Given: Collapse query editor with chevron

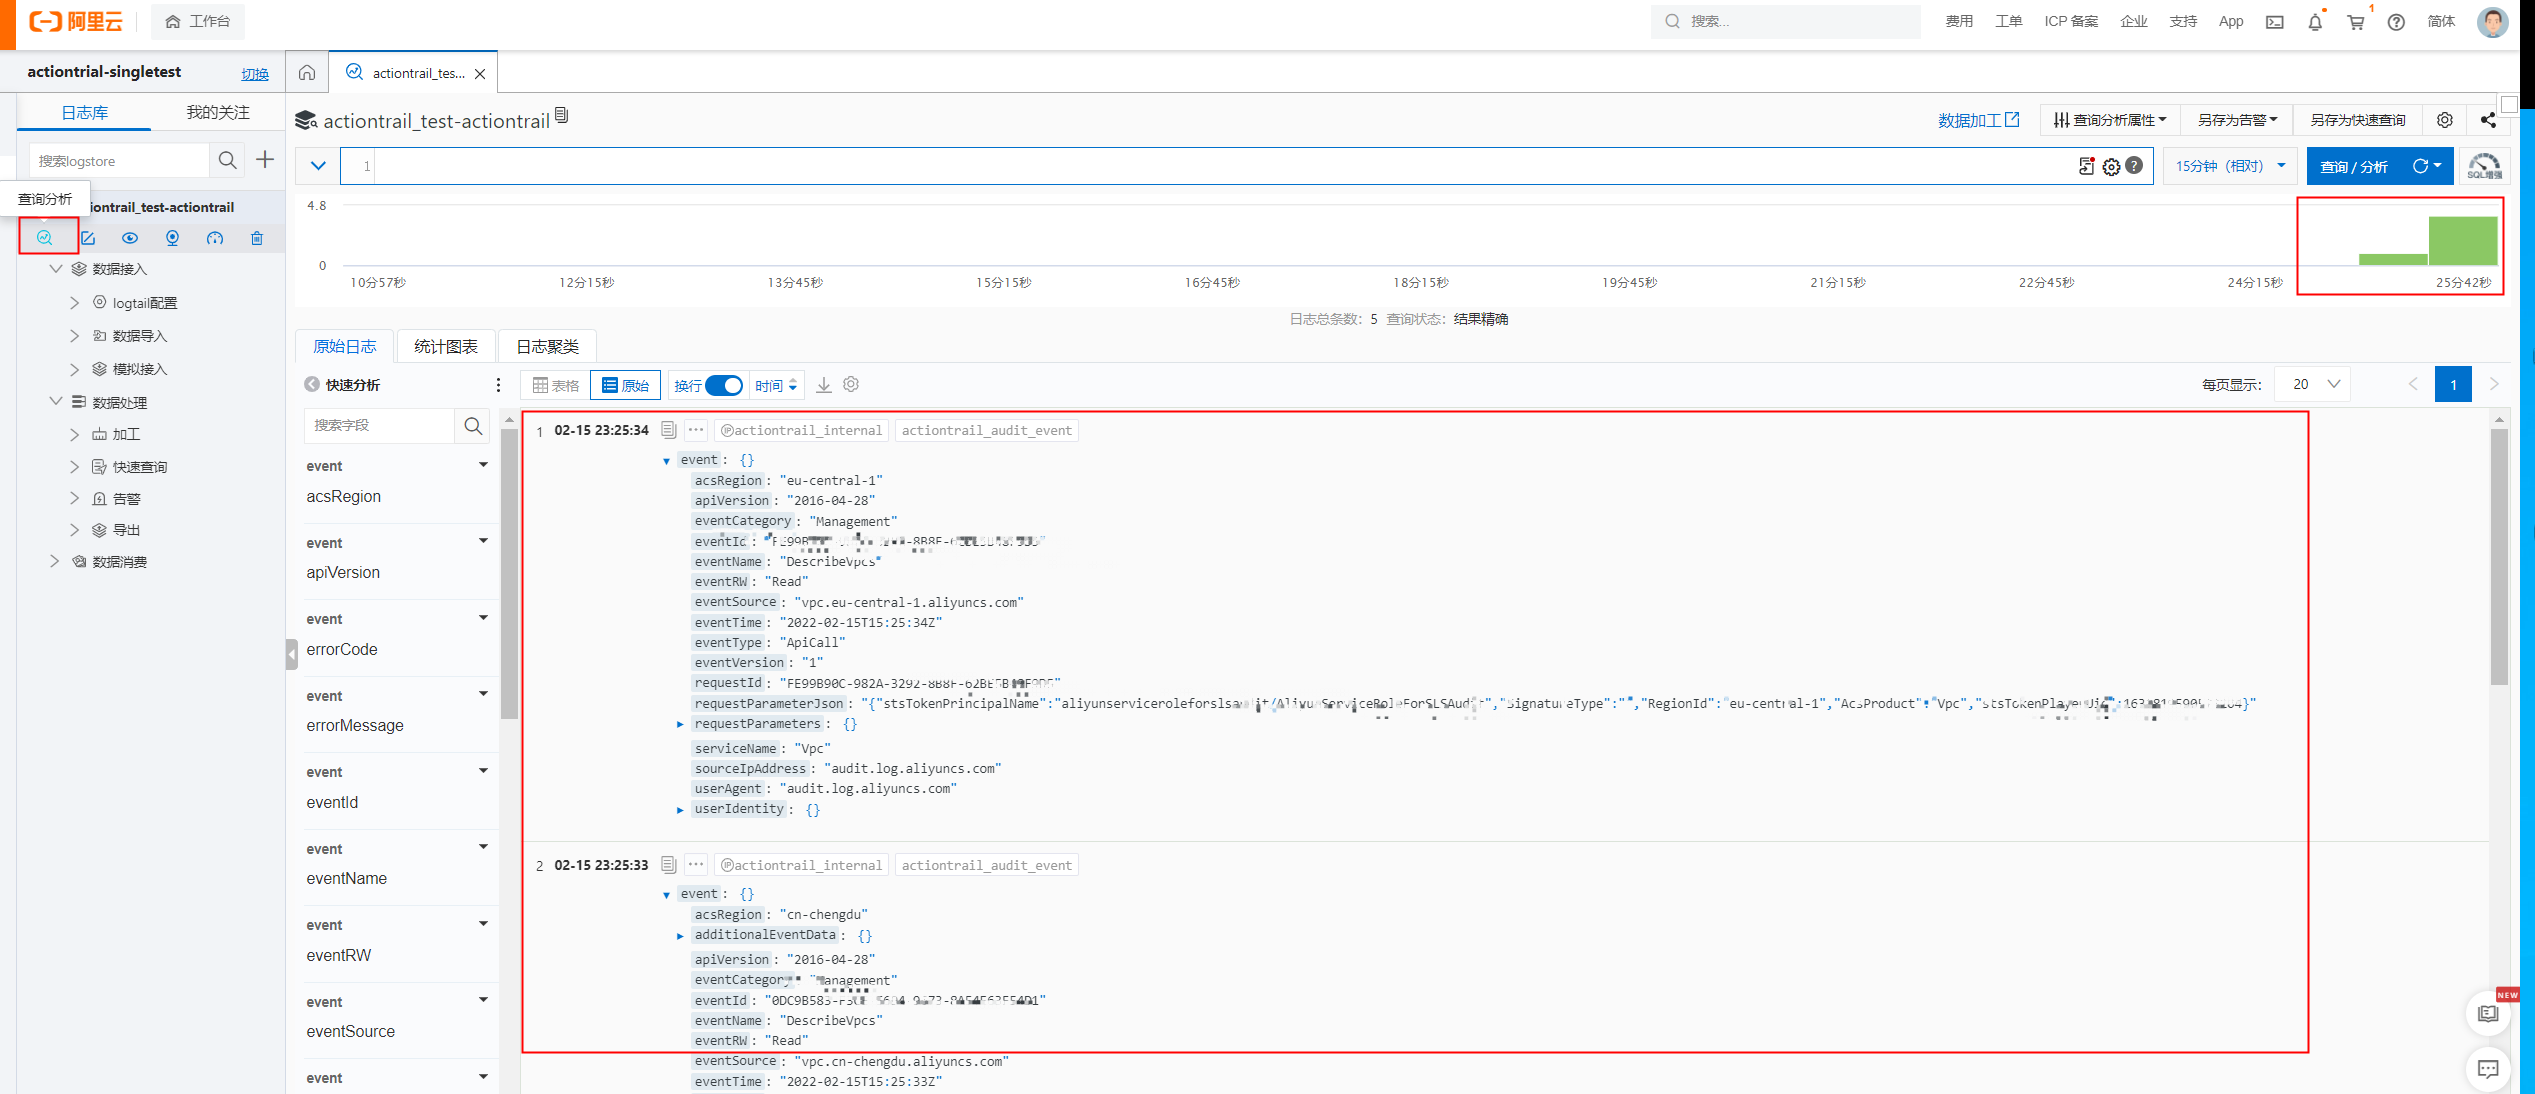Looking at the screenshot, I should coord(318,166).
